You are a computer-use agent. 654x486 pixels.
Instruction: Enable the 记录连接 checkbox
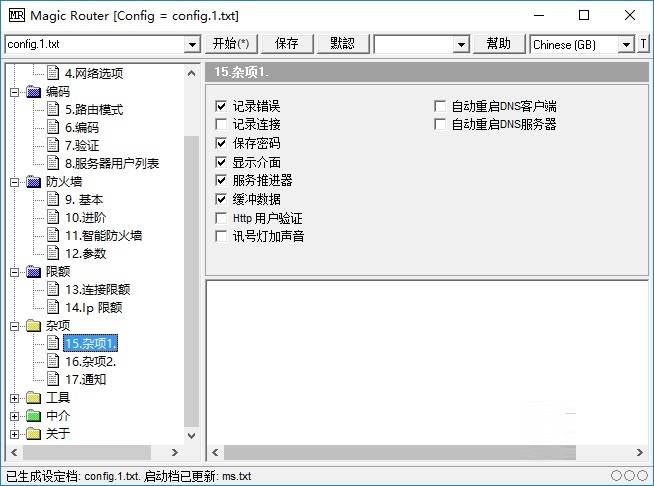pyautogui.click(x=221, y=124)
